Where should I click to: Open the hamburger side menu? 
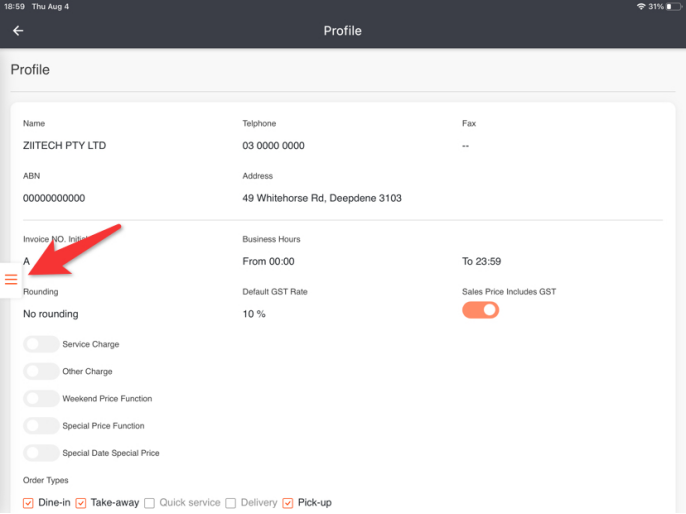(11, 279)
